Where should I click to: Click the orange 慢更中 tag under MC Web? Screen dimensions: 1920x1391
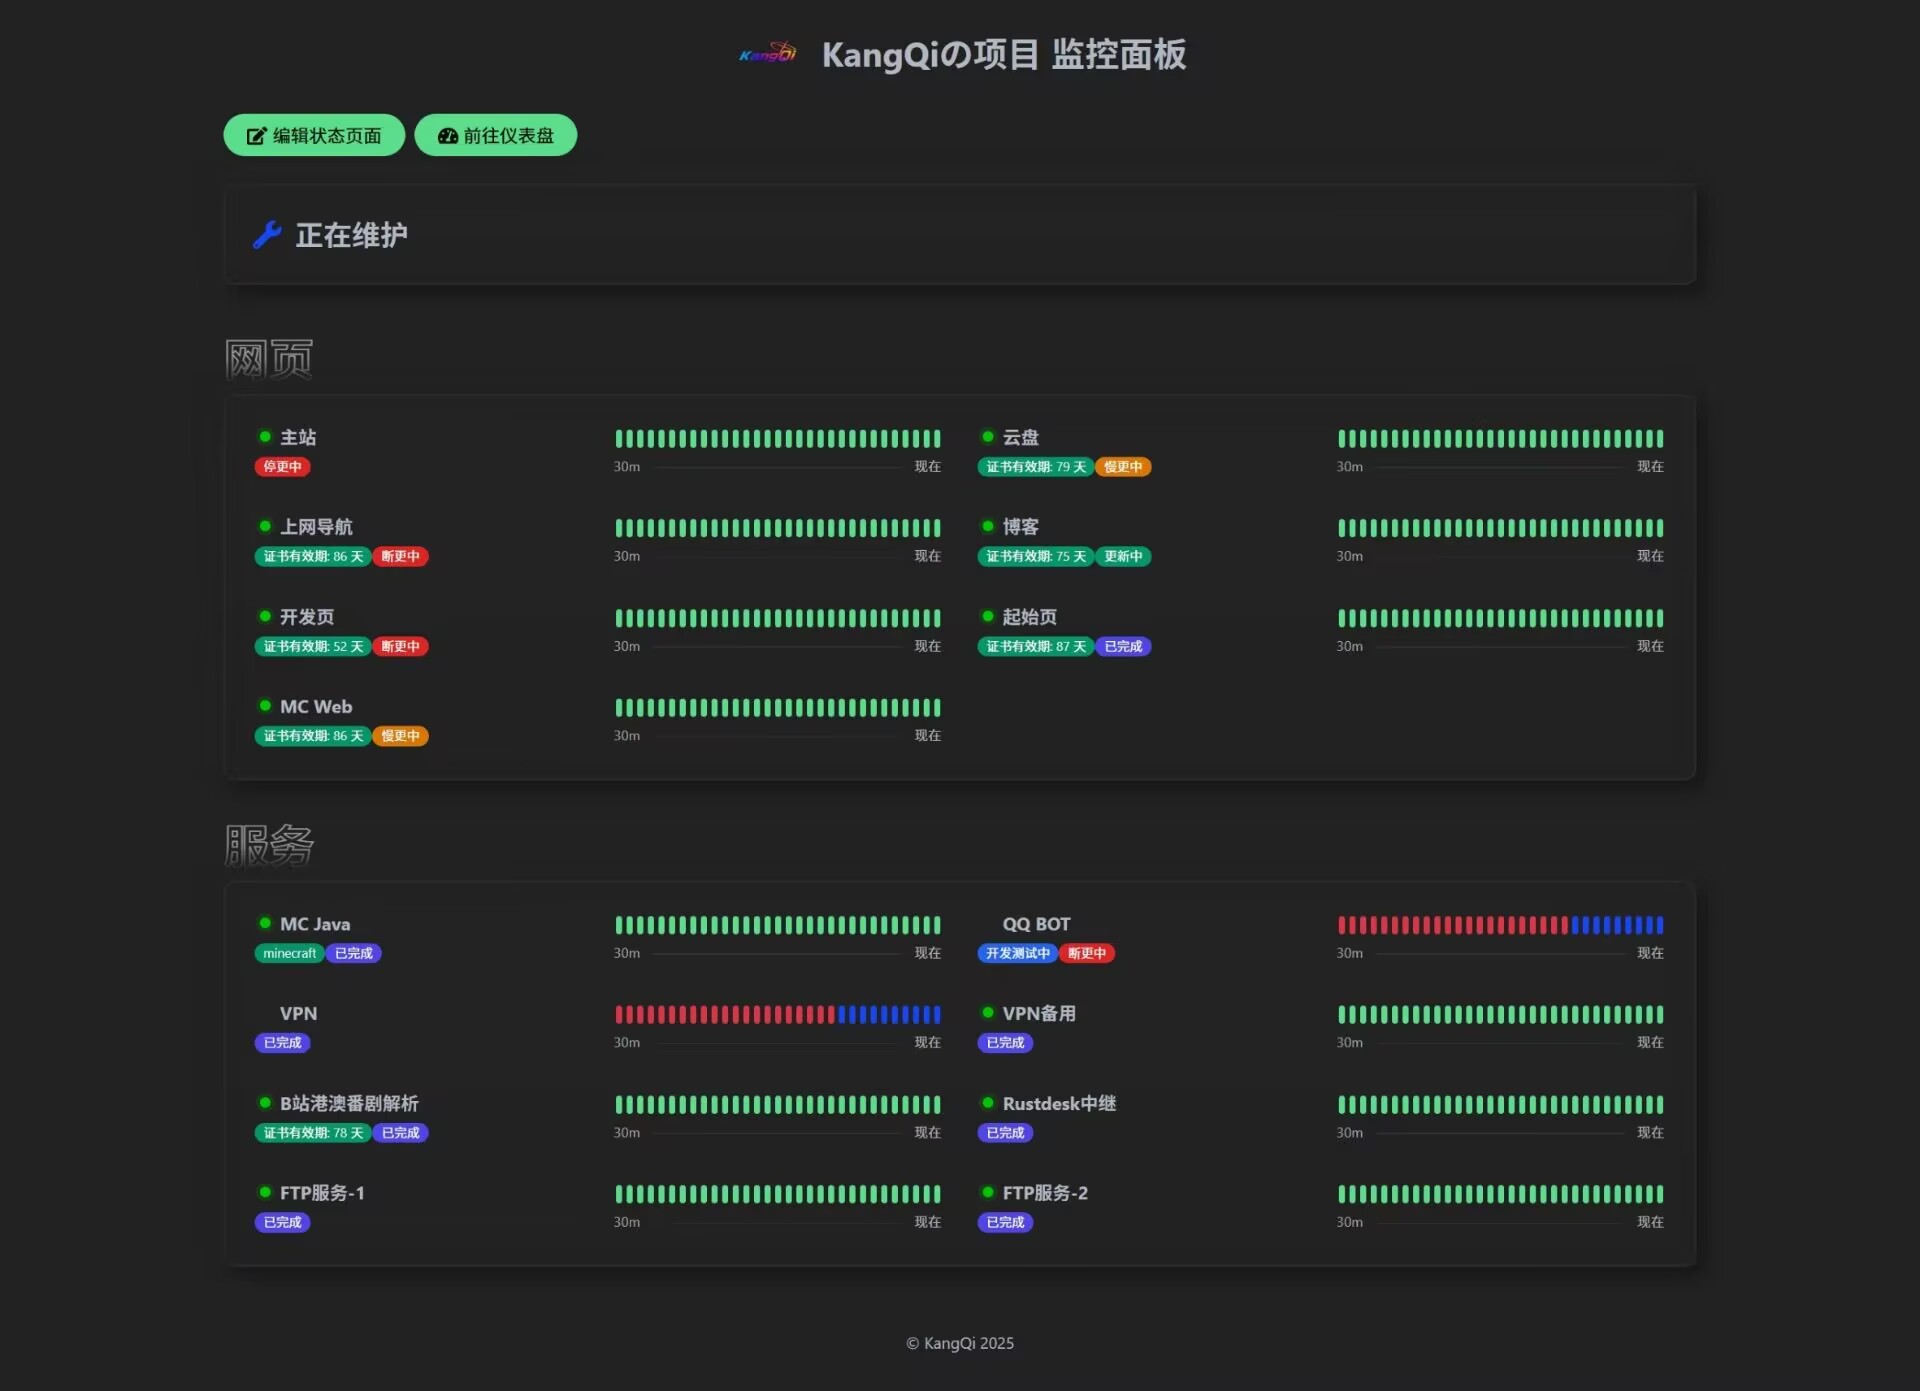click(x=400, y=736)
